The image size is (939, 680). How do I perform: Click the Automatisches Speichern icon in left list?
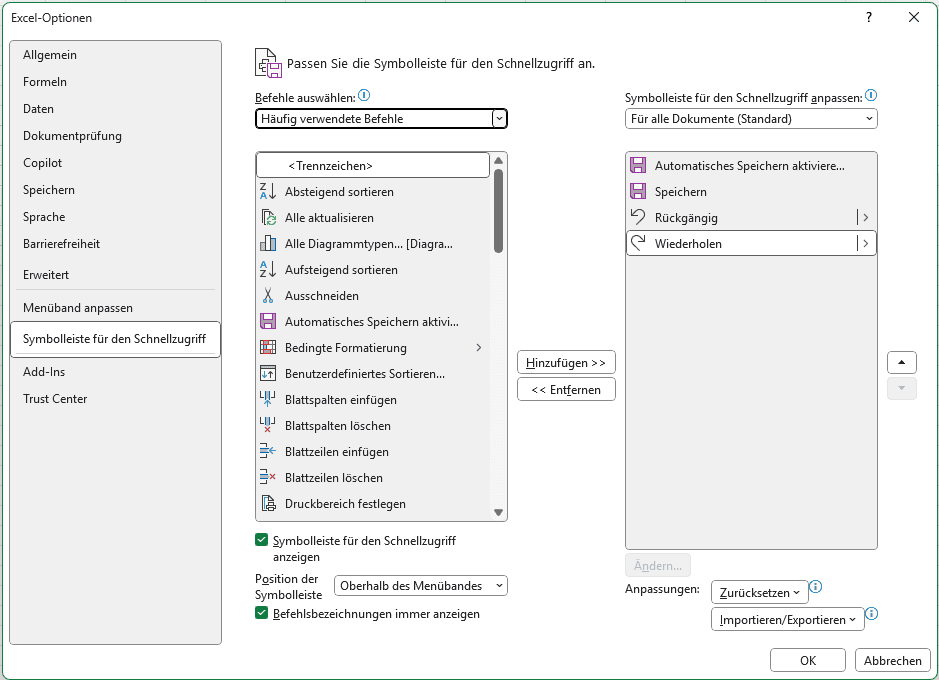tap(268, 321)
